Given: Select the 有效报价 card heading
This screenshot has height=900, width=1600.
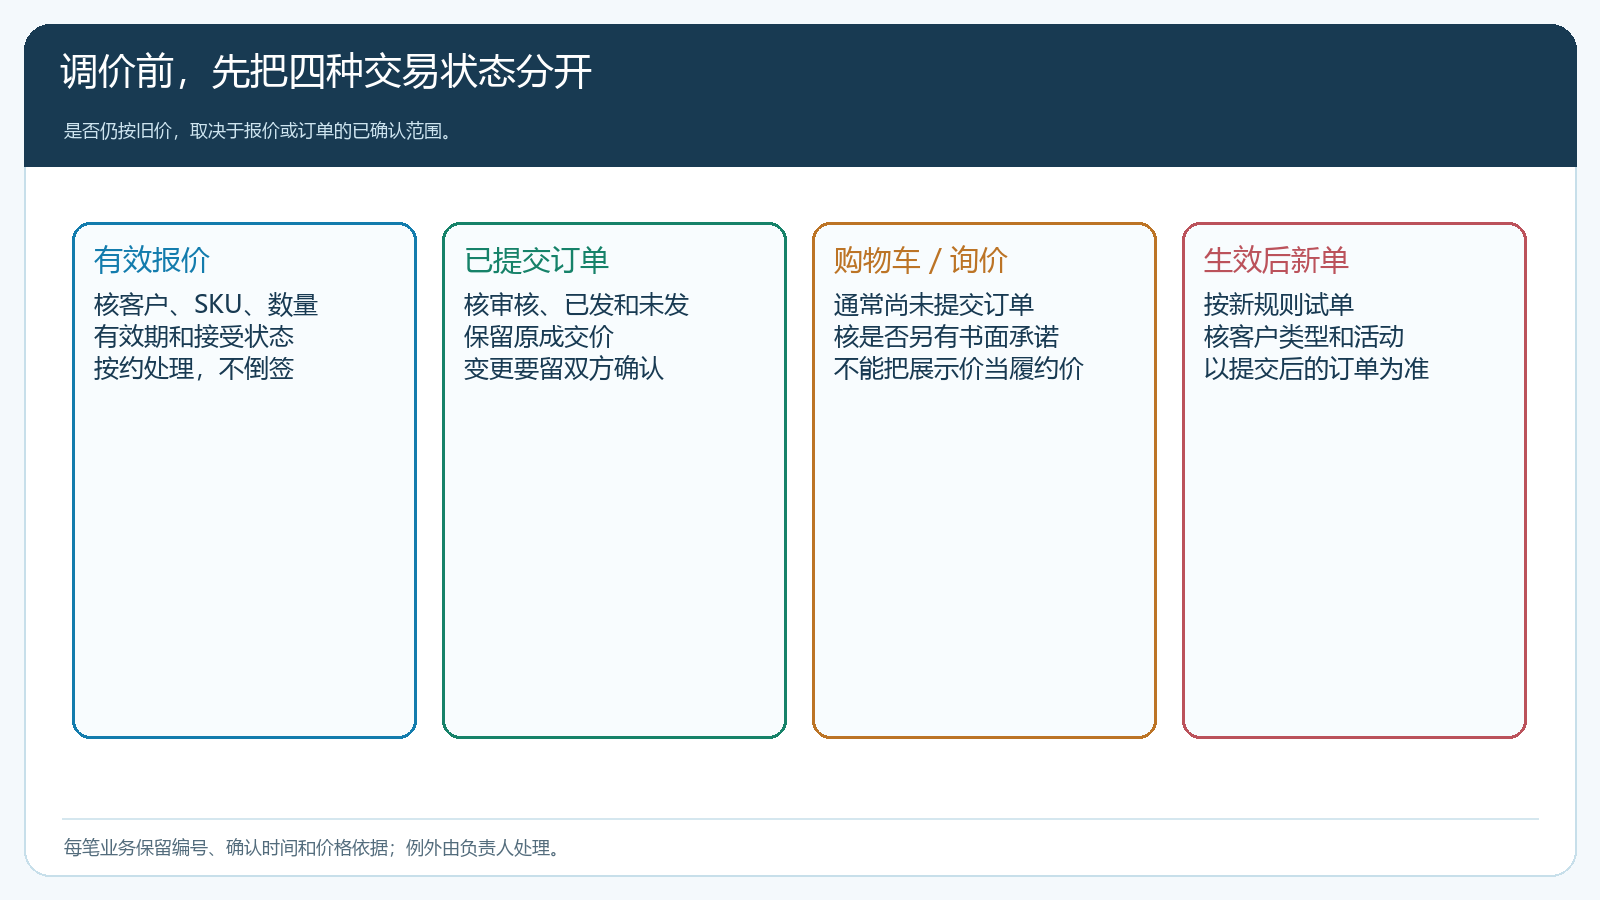Looking at the screenshot, I should pos(152,260).
